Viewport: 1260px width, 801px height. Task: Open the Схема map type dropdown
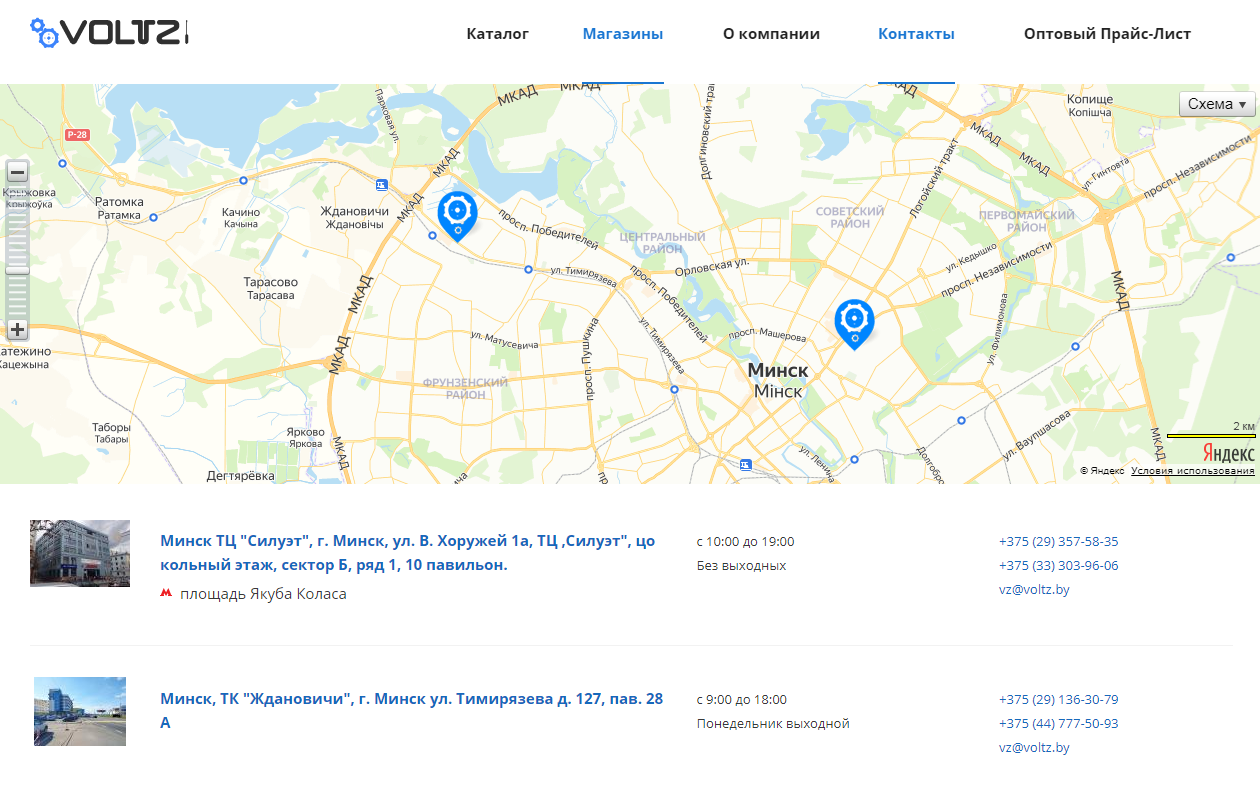click(1217, 104)
